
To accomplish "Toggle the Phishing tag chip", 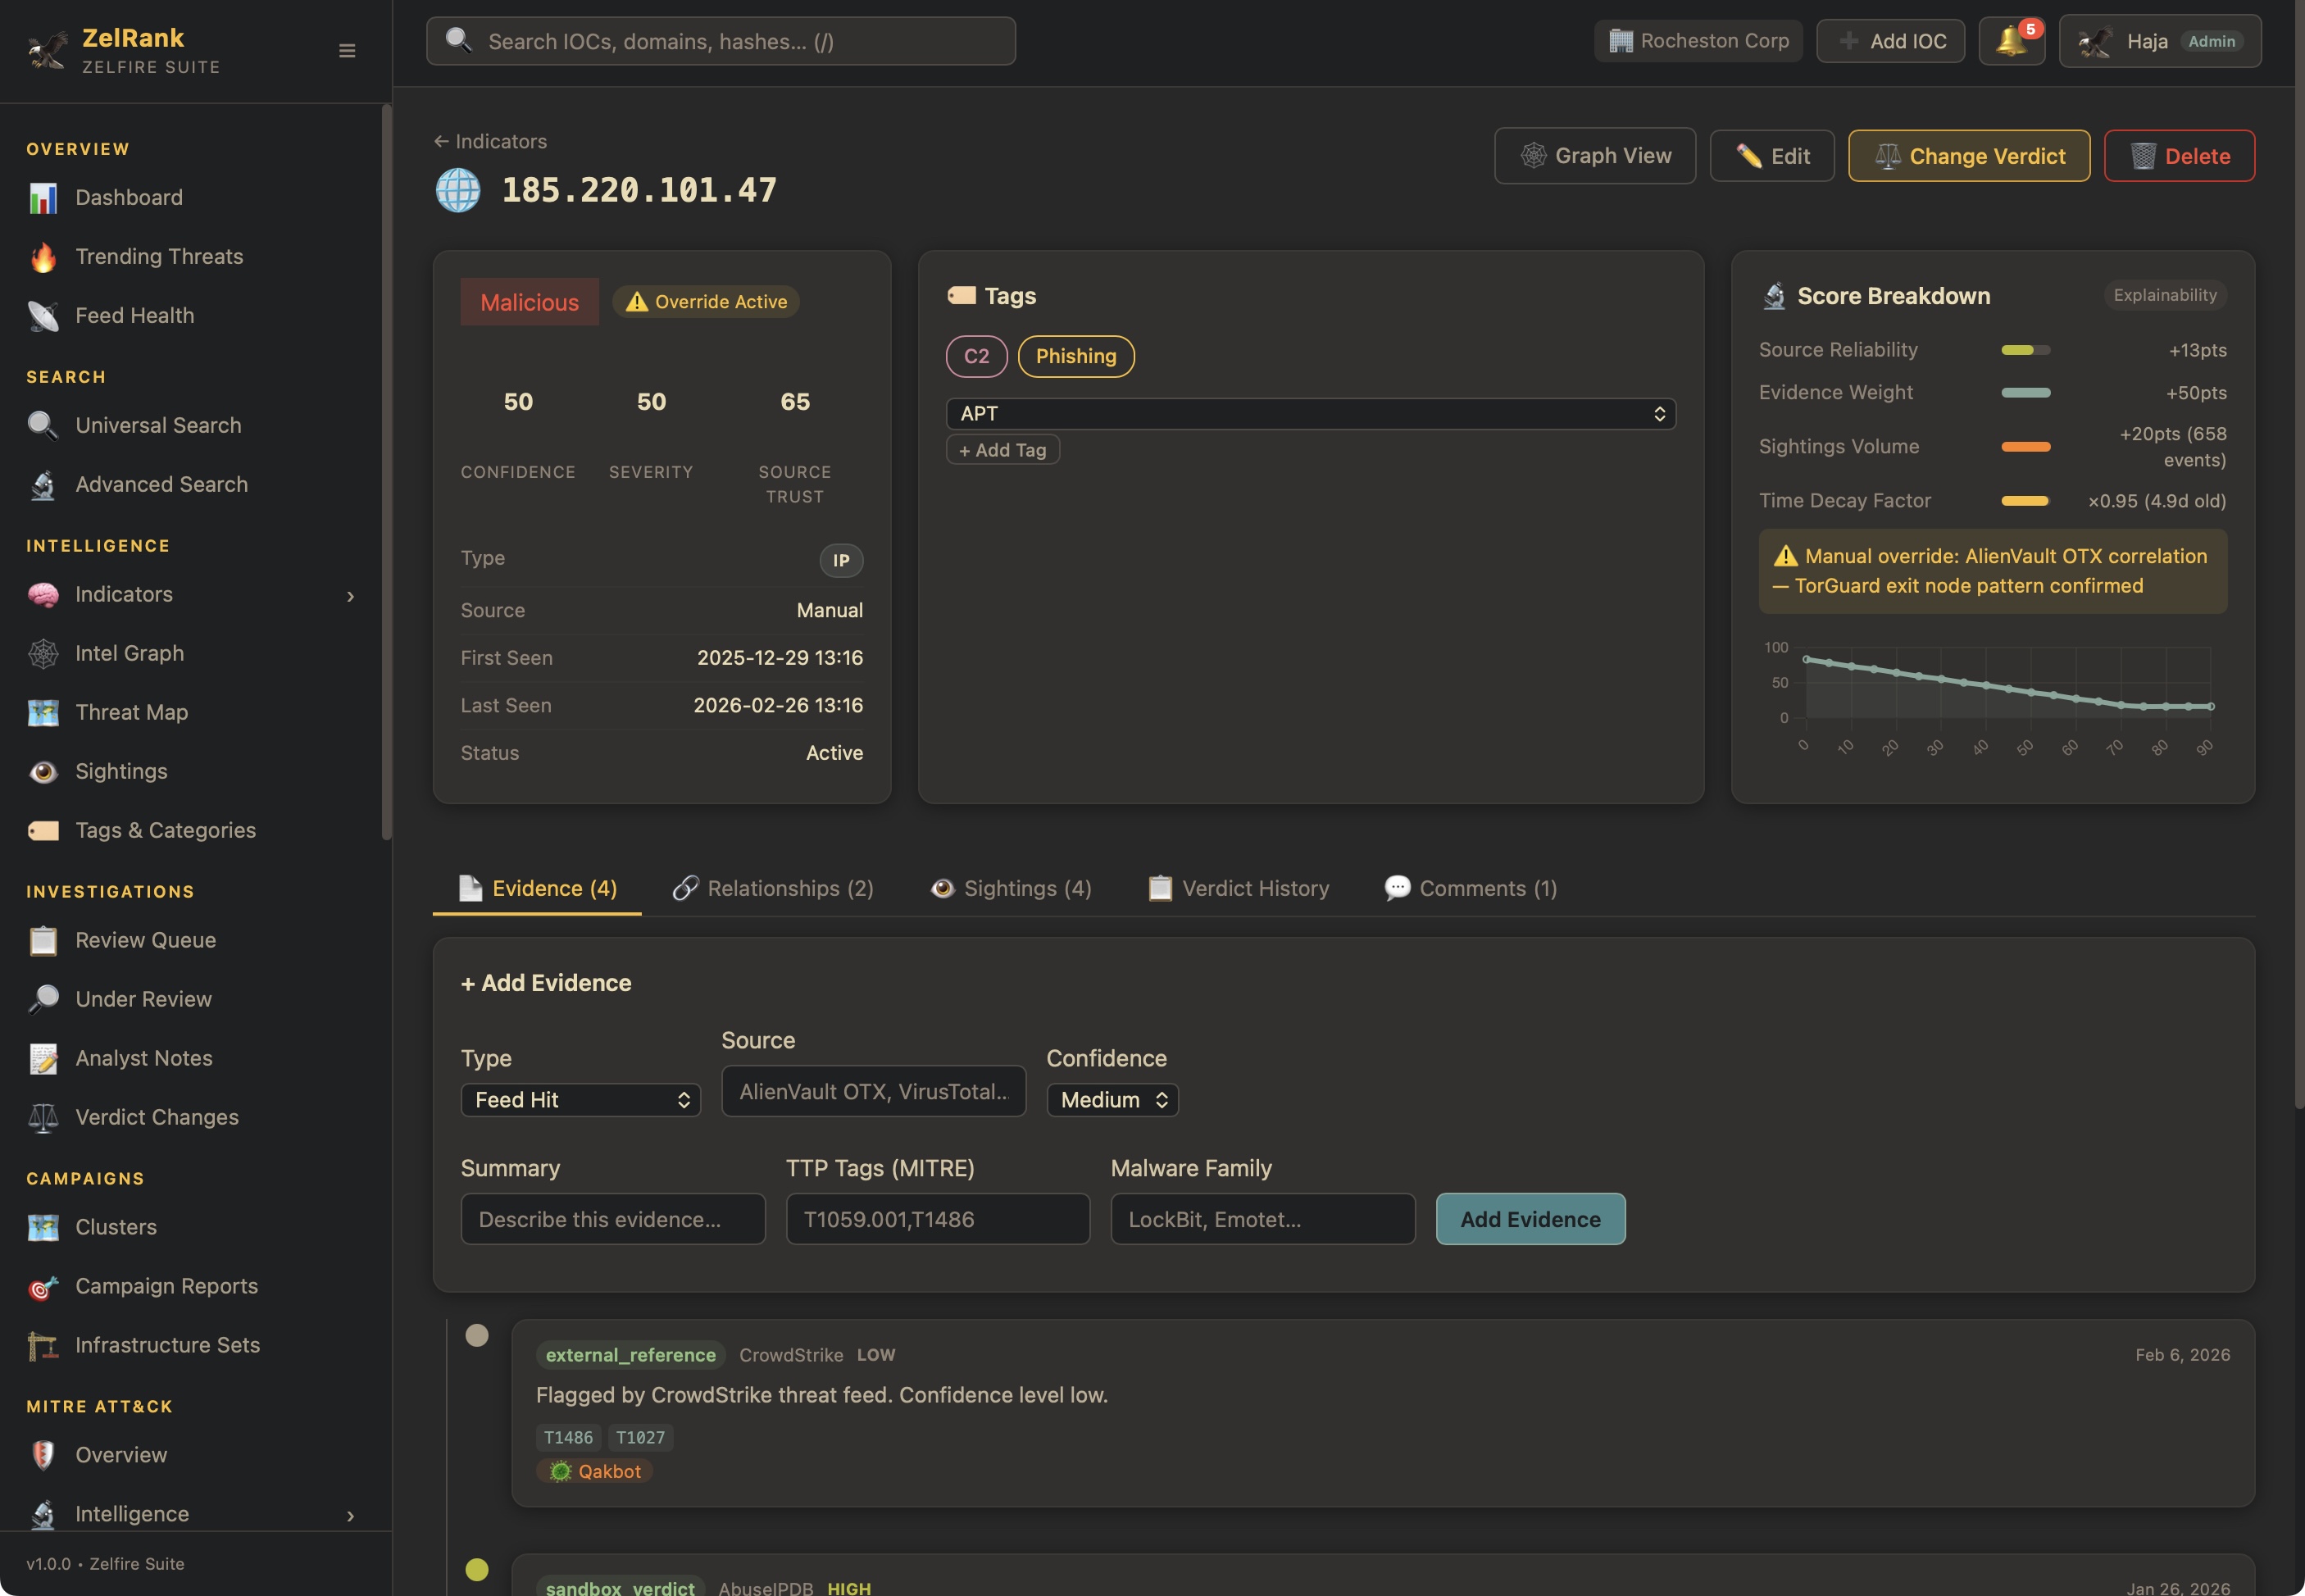I will [x=1075, y=357].
